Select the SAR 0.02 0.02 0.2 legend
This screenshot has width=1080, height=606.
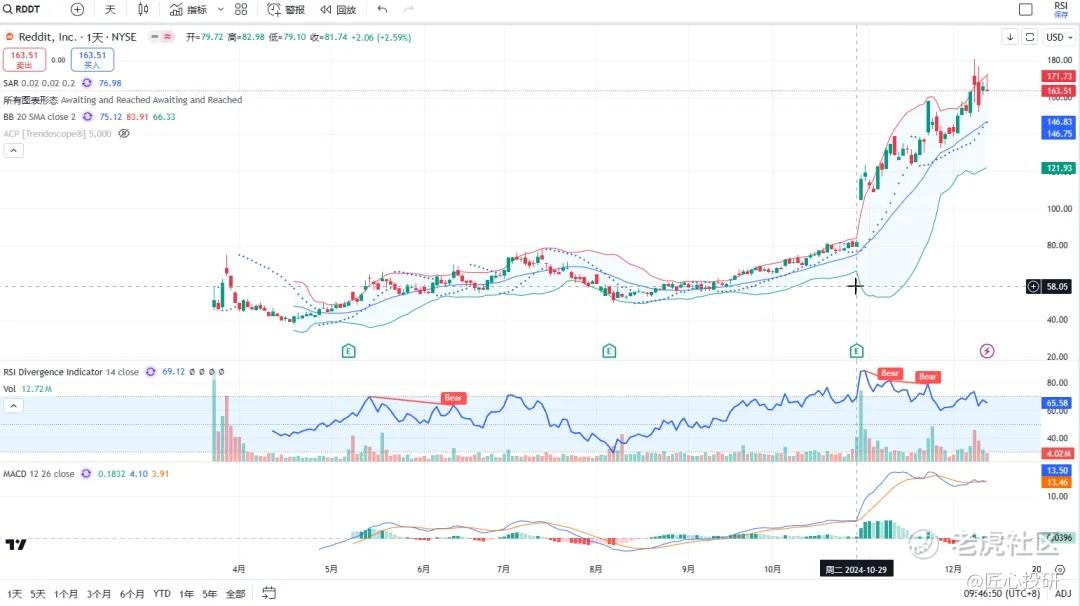[39, 83]
